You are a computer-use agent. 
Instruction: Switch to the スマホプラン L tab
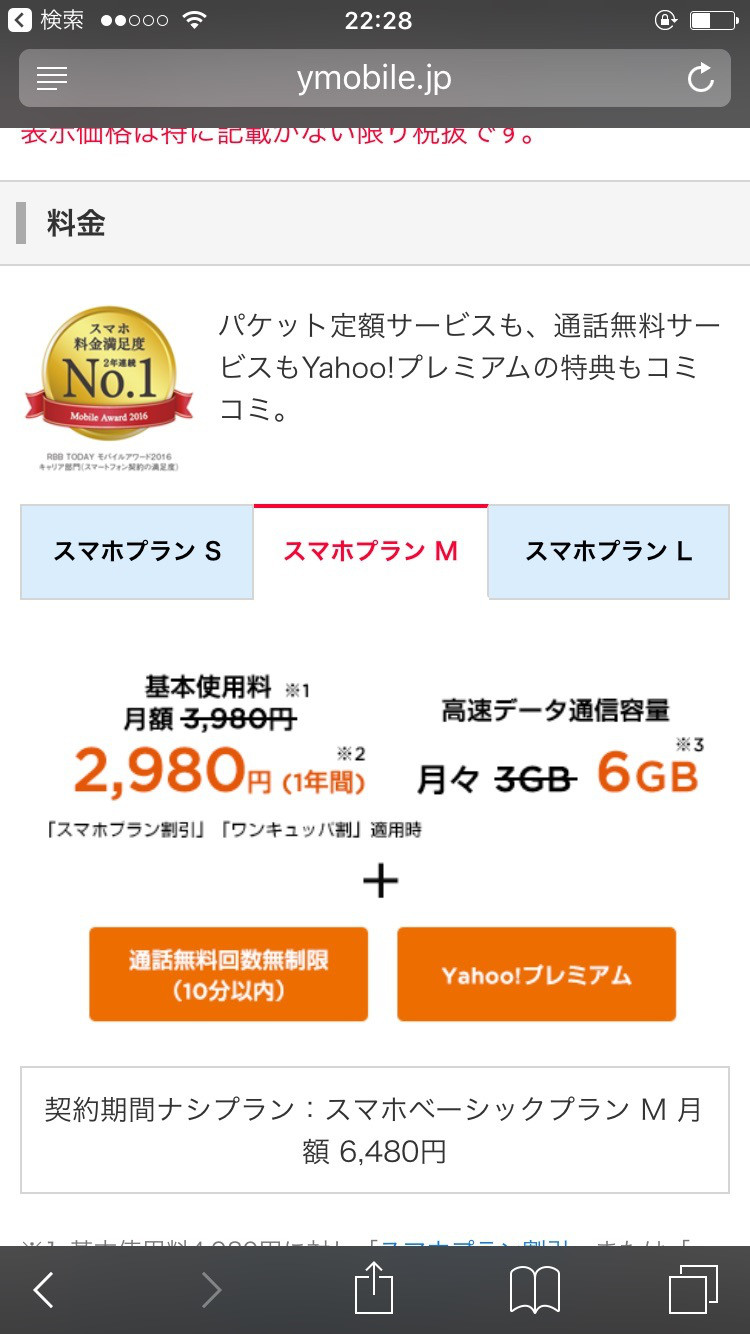click(609, 552)
